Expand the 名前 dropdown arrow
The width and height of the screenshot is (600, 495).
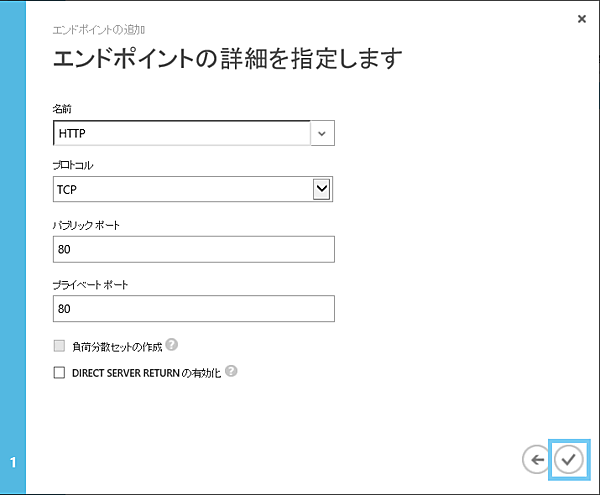(322, 132)
